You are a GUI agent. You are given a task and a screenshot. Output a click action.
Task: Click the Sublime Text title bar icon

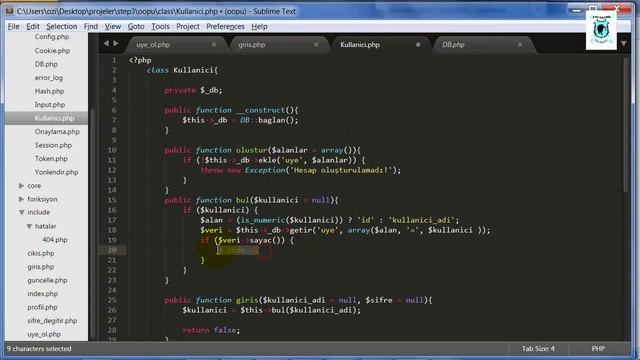[x=10, y=11]
